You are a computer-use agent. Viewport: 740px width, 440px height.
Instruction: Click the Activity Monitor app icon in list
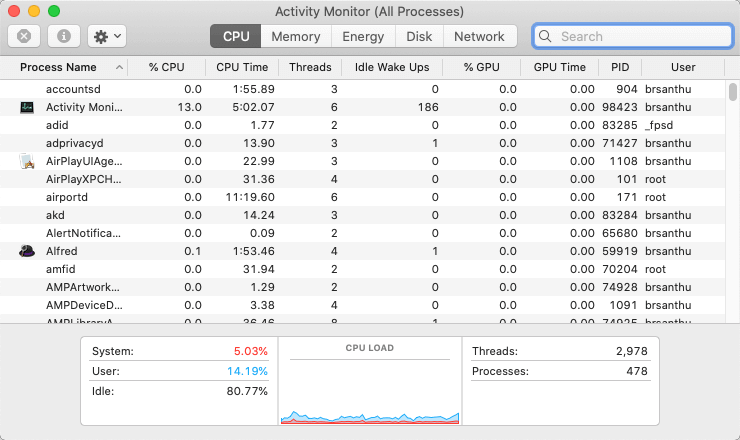click(x=27, y=107)
